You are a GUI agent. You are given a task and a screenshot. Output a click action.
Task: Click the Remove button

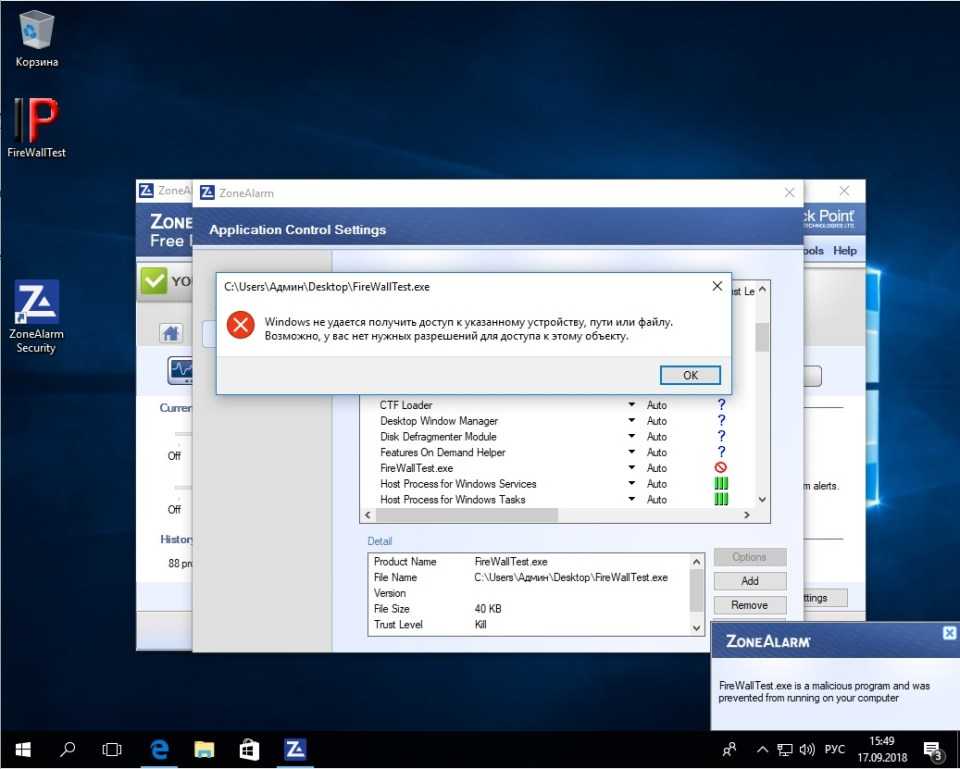(750, 605)
